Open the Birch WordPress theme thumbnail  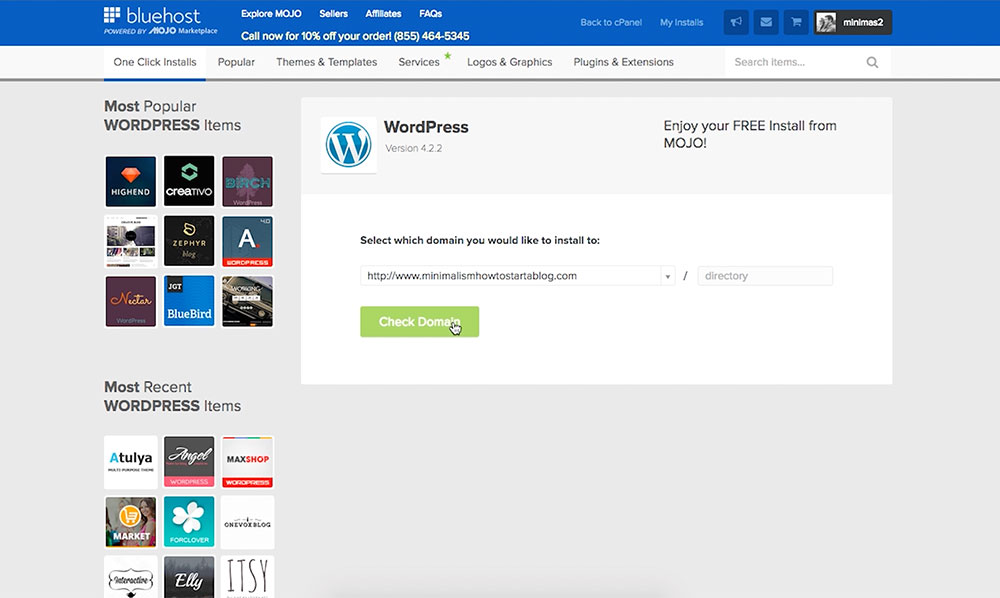247,182
